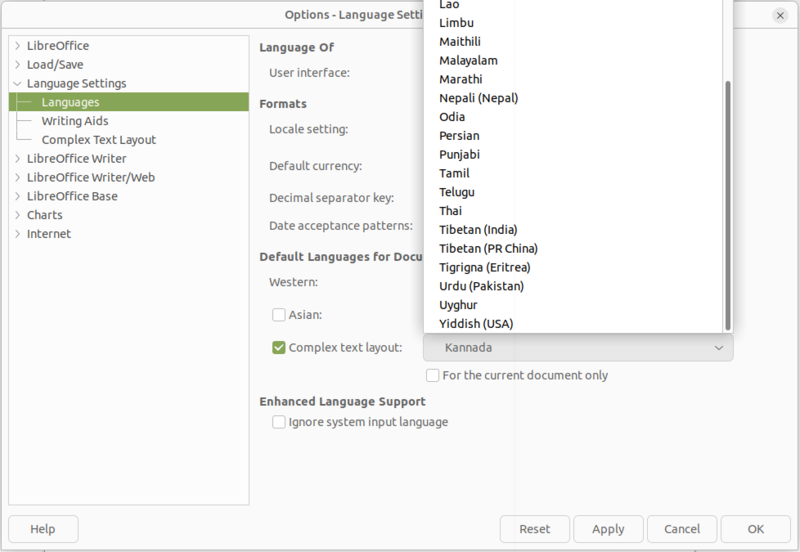Select Tigrigna (Eritrea) language entry
Image resolution: width=800 pixels, height=552 pixels.
tap(573, 268)
